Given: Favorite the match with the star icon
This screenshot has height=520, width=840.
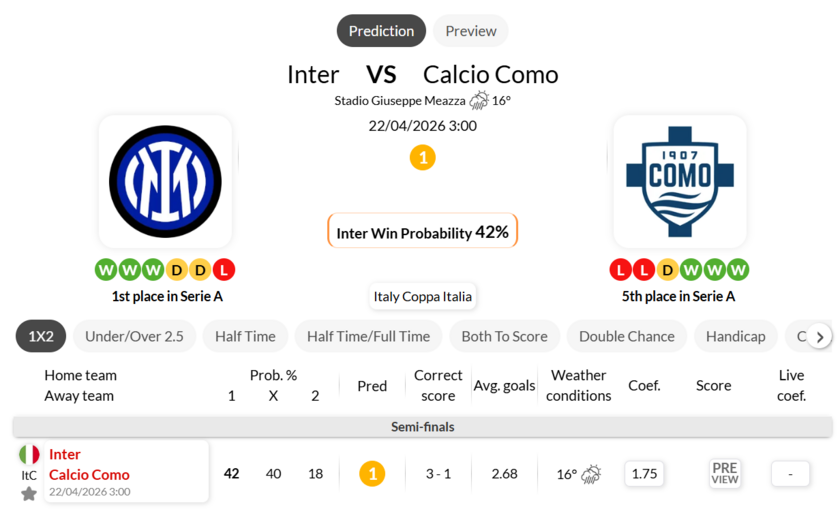Looking at the screenshot, I should (29, 493).
